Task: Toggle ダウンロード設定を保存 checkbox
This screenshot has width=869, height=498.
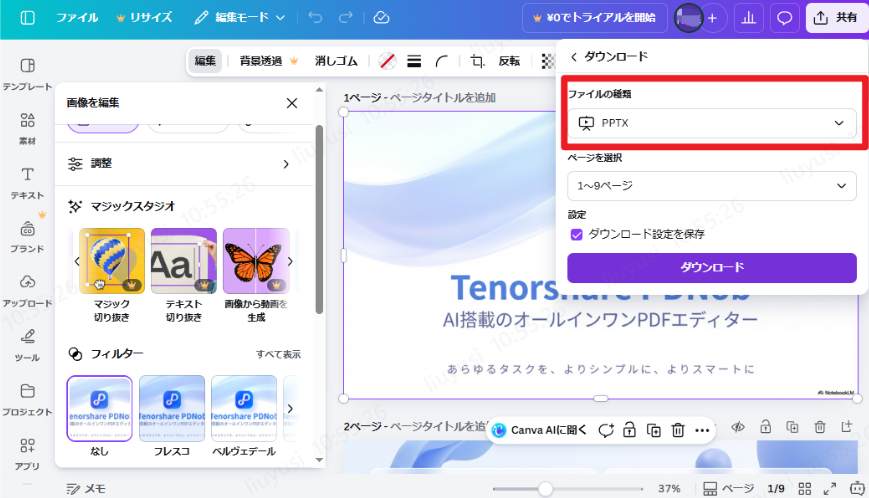Action: pyautogui.click(x=576, y=234)
